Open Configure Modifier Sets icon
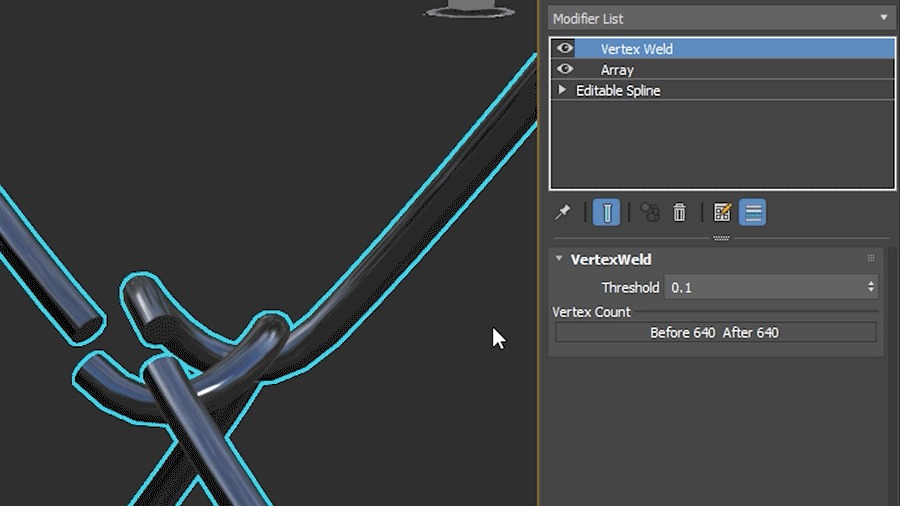This screenshot has width=900, height=506. 723,212
